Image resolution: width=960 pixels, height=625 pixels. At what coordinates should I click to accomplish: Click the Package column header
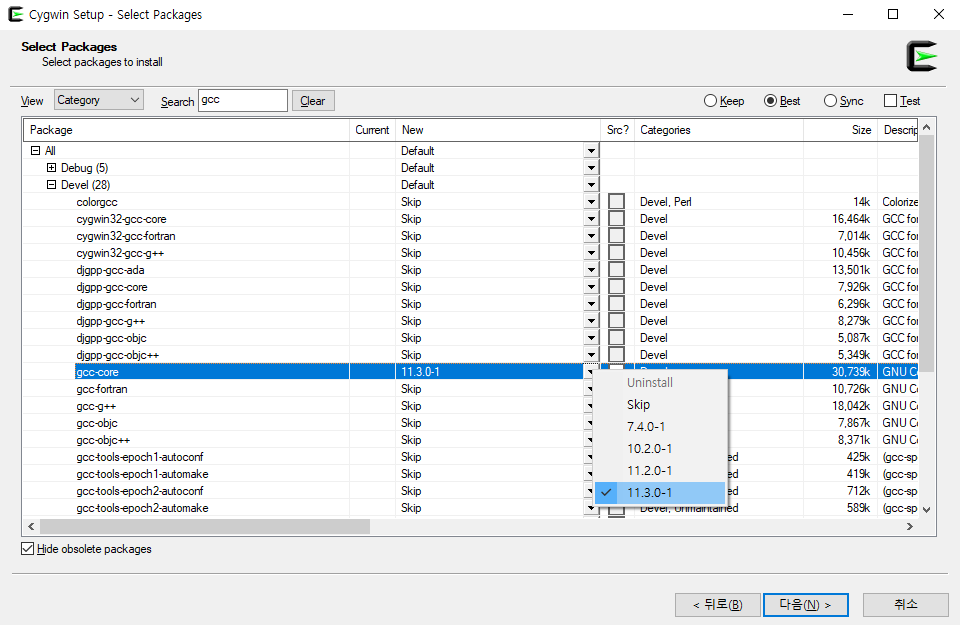[187, 130]
